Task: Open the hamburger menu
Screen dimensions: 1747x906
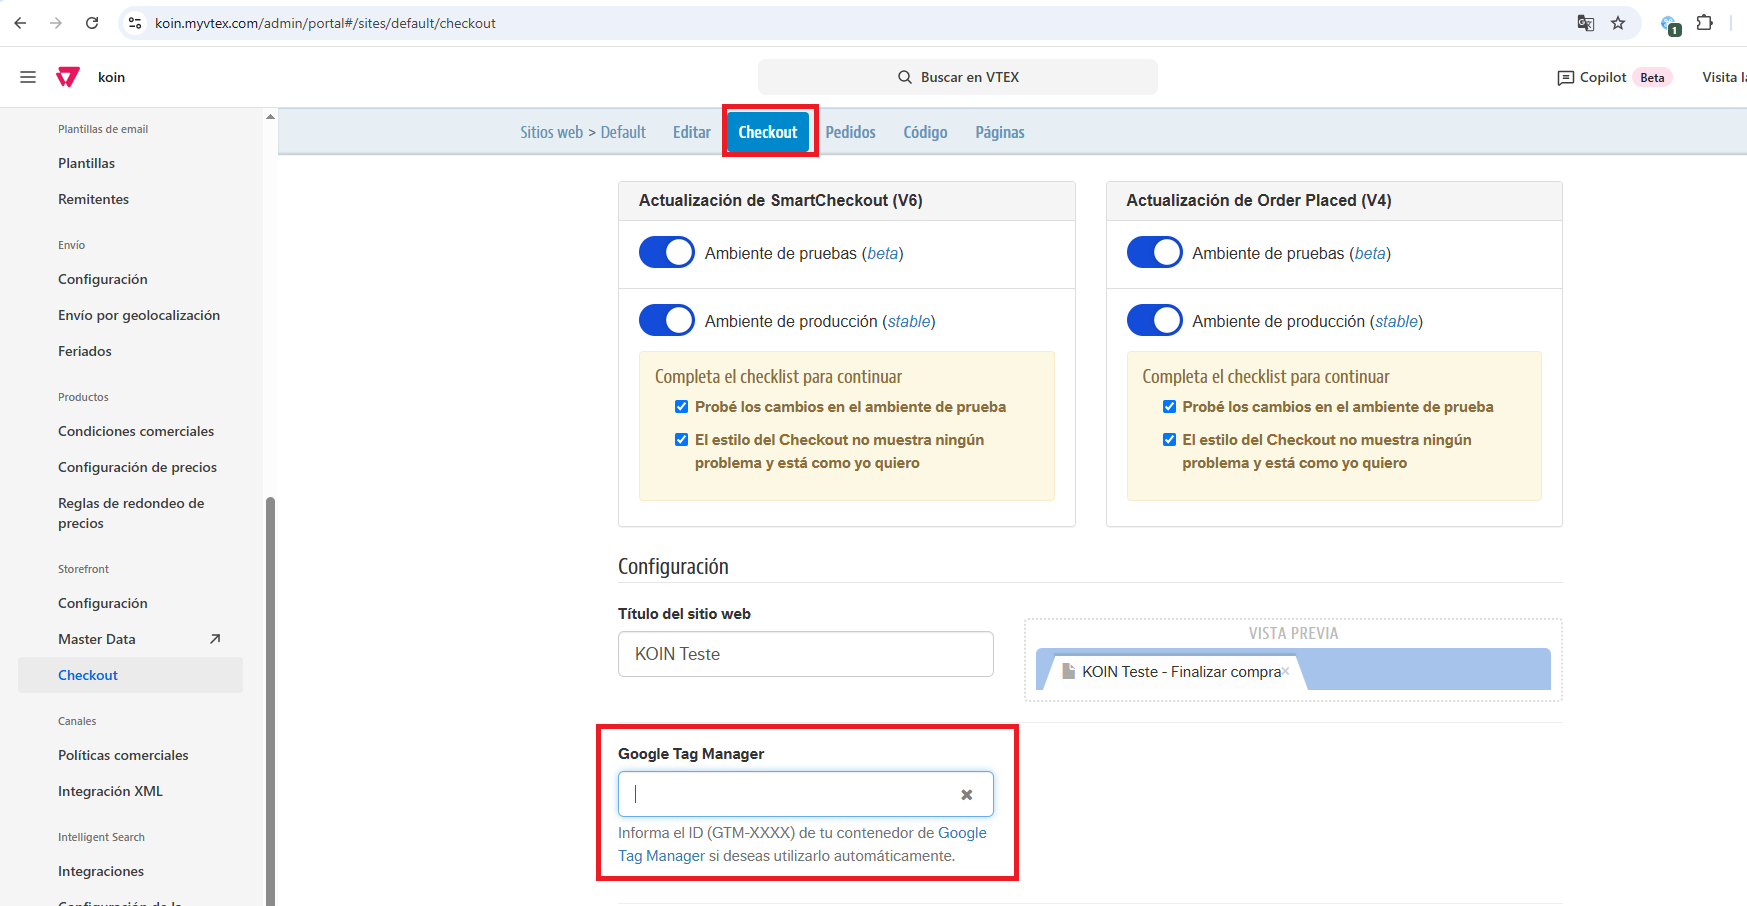Action: pyautogui.click(x=28, y=77)
